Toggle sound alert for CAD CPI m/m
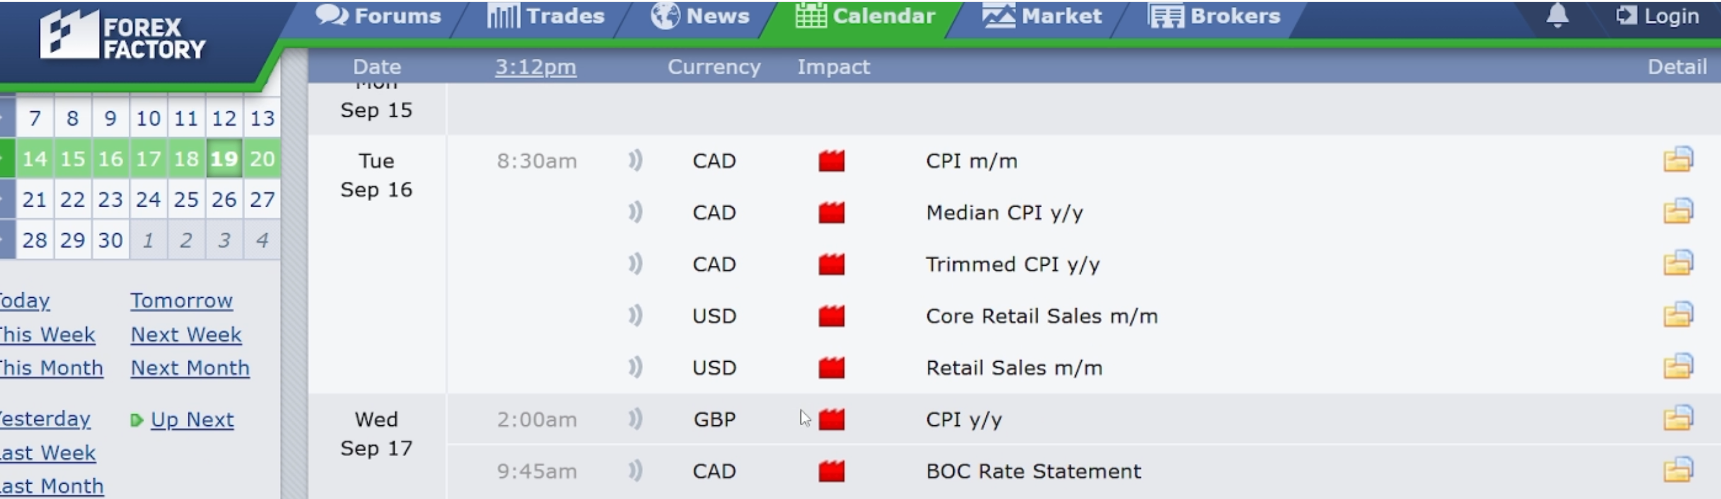The width and height of the screenshot is (1721, 499). 635,160
